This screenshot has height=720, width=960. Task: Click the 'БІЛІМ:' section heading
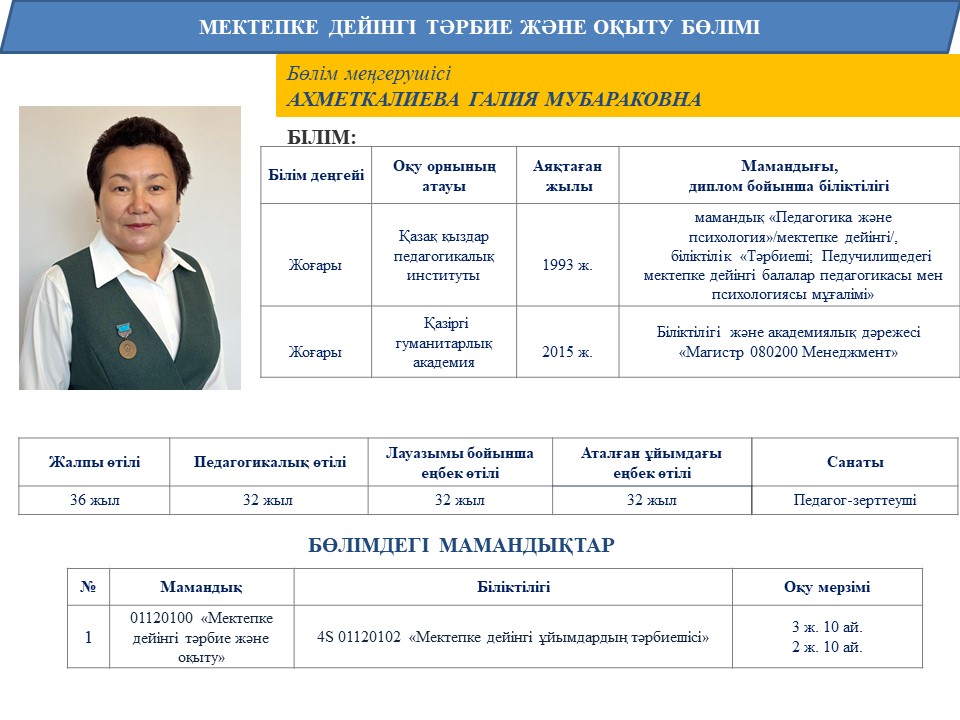coord(322,136)
